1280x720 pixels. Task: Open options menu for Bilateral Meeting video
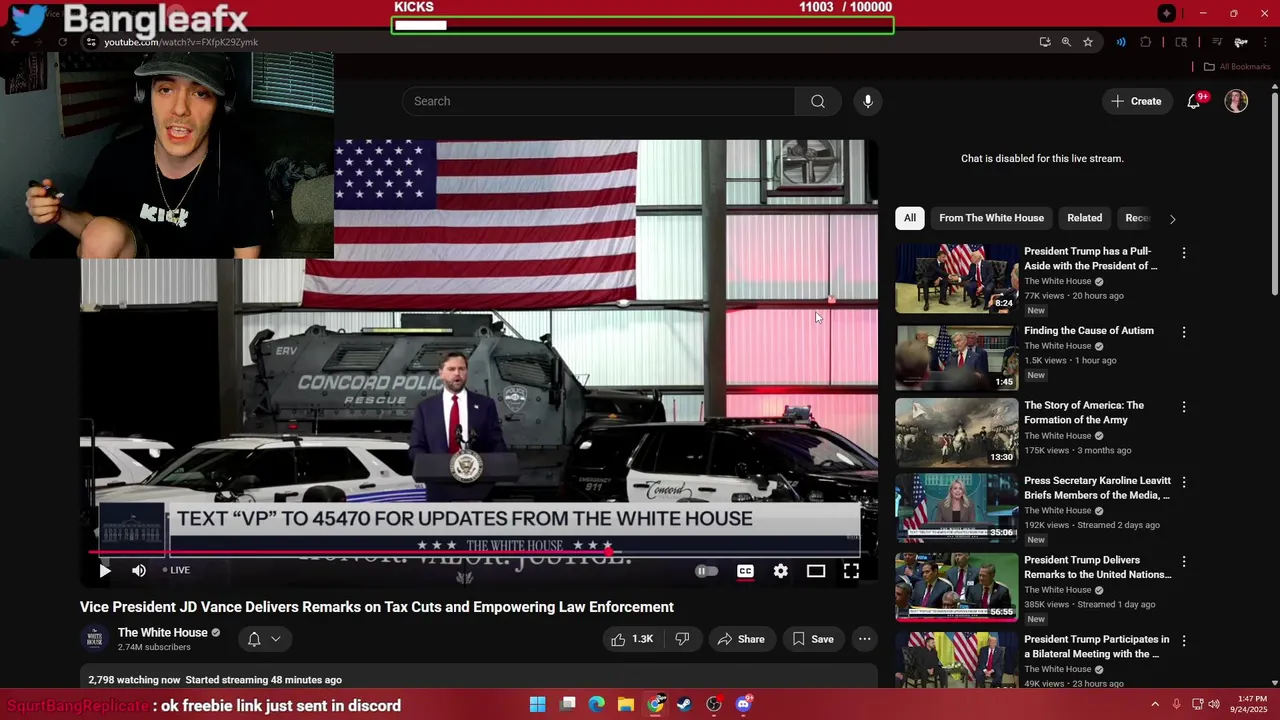coord(1184,640)
